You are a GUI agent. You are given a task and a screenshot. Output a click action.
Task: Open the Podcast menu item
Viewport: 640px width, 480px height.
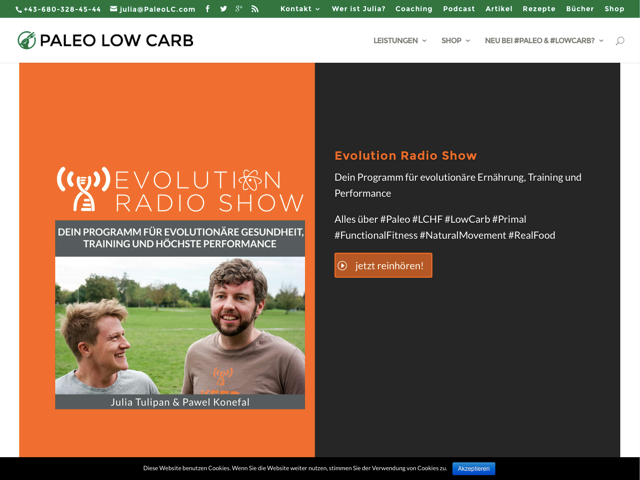(459, 9)
